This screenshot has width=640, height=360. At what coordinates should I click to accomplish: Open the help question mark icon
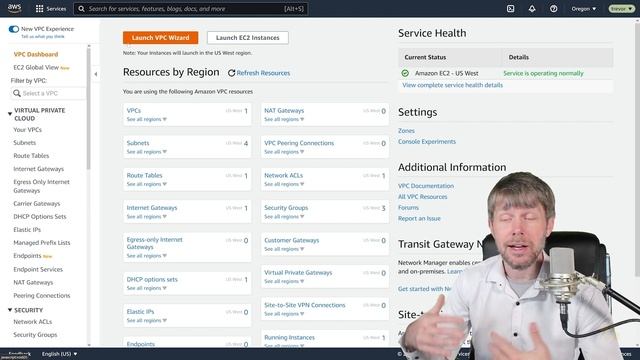553,9
